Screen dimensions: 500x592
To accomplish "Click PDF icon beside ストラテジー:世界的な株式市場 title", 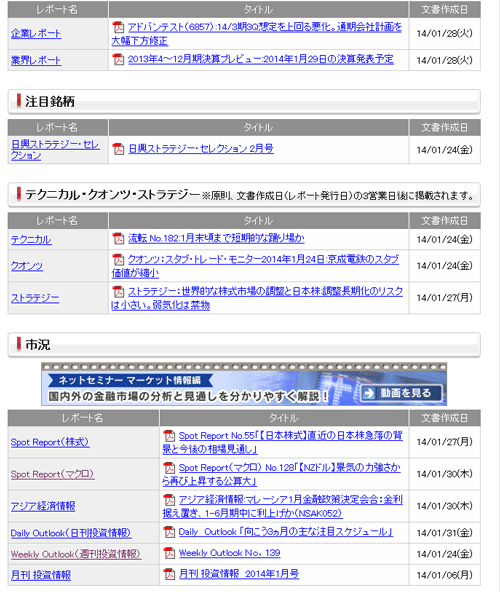I will pyautogui.click(x=118, y=291).
